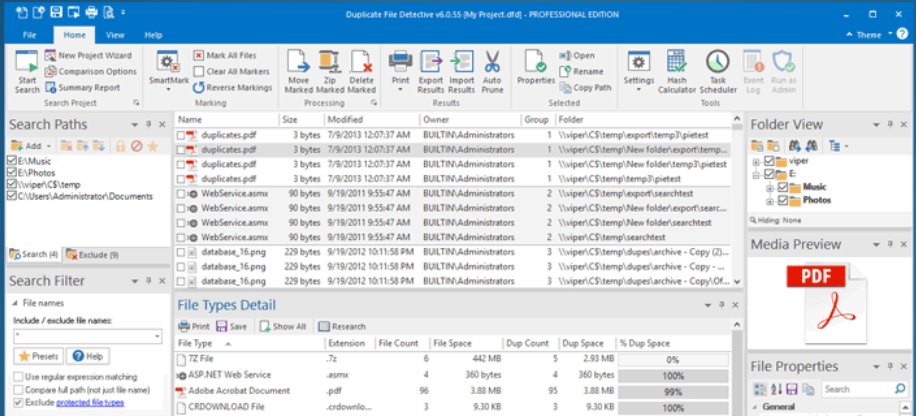Run the Auto Prune scissors tool

(x=492, y=72)
